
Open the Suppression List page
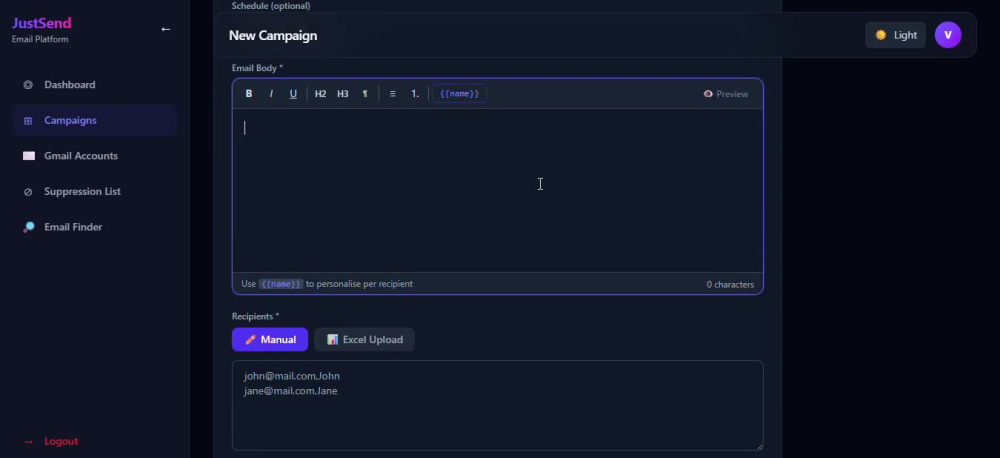(94, 191)
